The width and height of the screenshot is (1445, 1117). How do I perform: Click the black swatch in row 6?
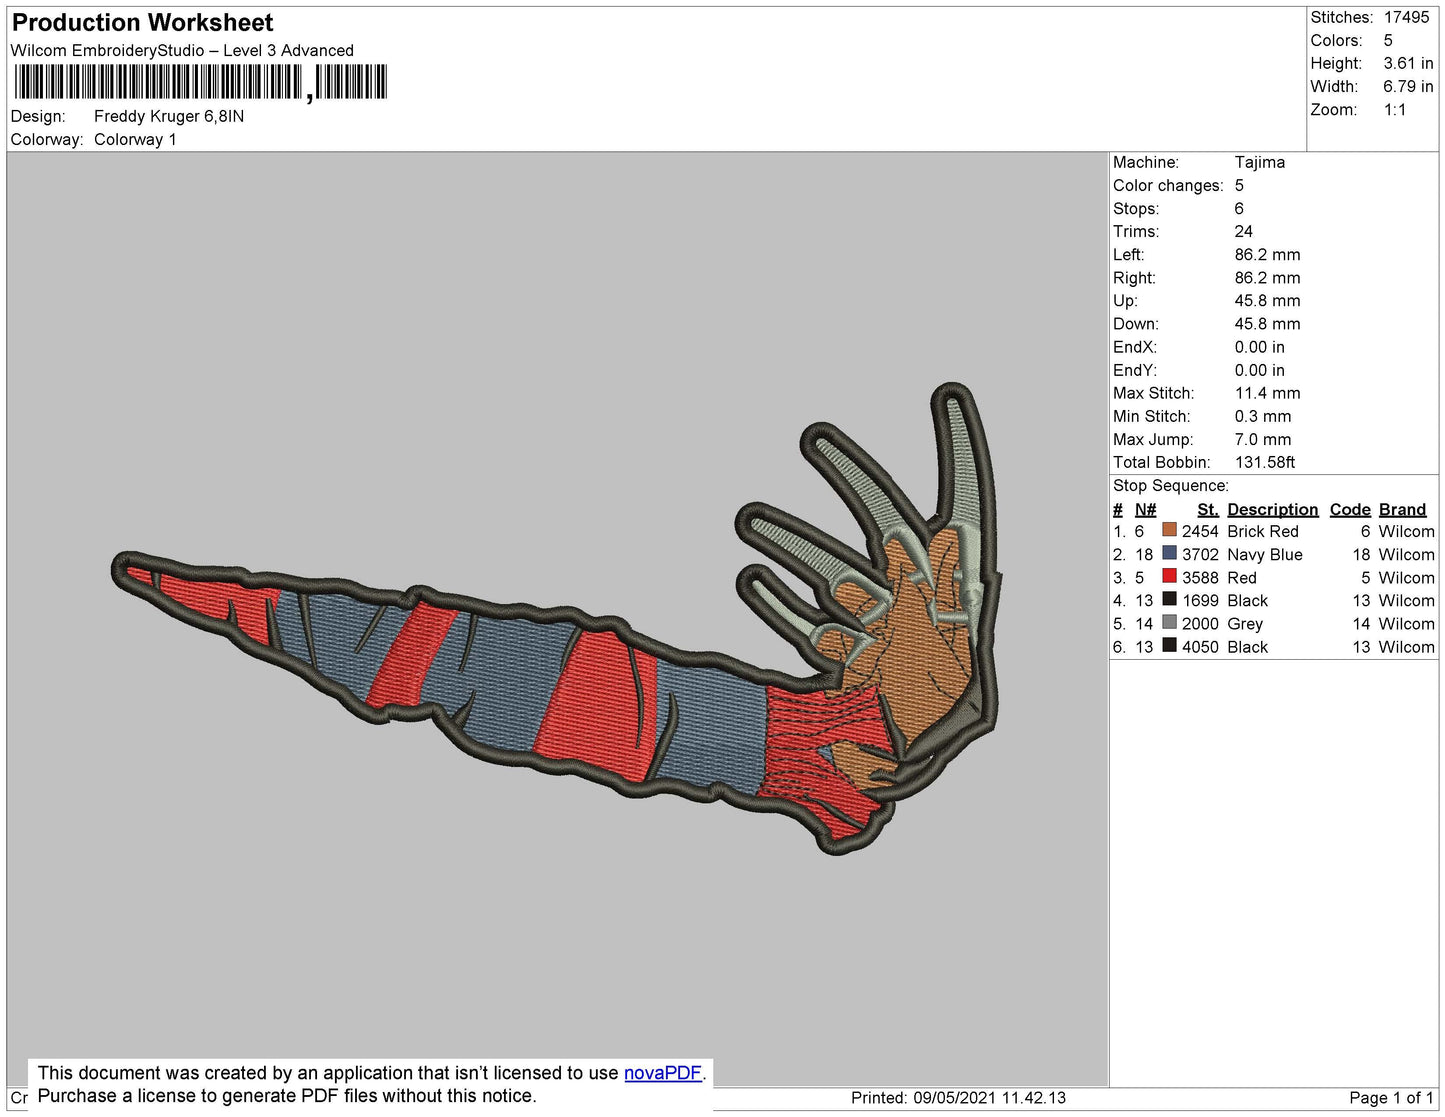pyautogui.click(x=1169, y=646)
